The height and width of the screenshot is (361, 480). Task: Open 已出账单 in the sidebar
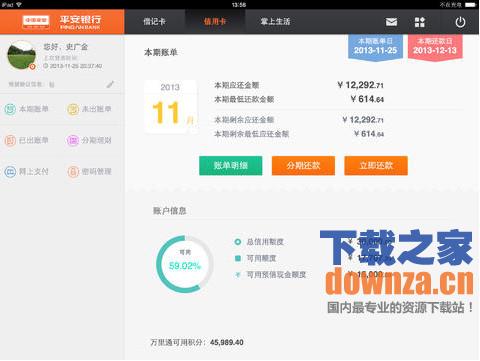pyautogui.click(x=27, y=140)
